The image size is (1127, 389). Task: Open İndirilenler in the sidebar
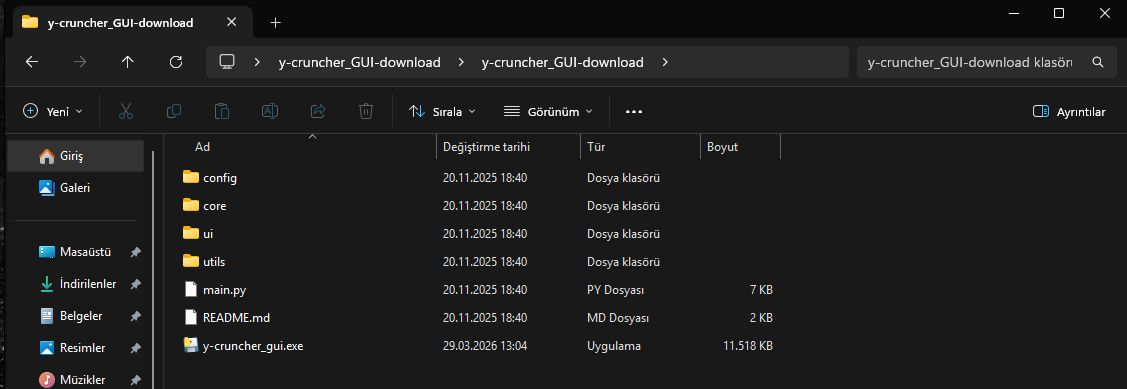[75, 284]
